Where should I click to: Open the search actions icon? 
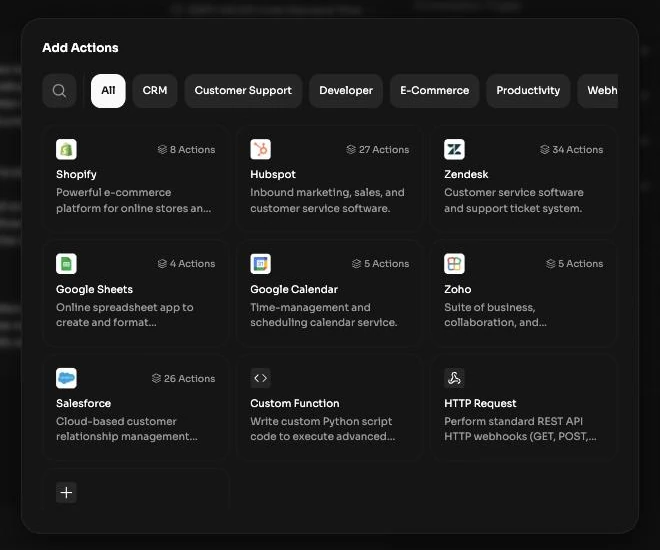click(59, 90)
